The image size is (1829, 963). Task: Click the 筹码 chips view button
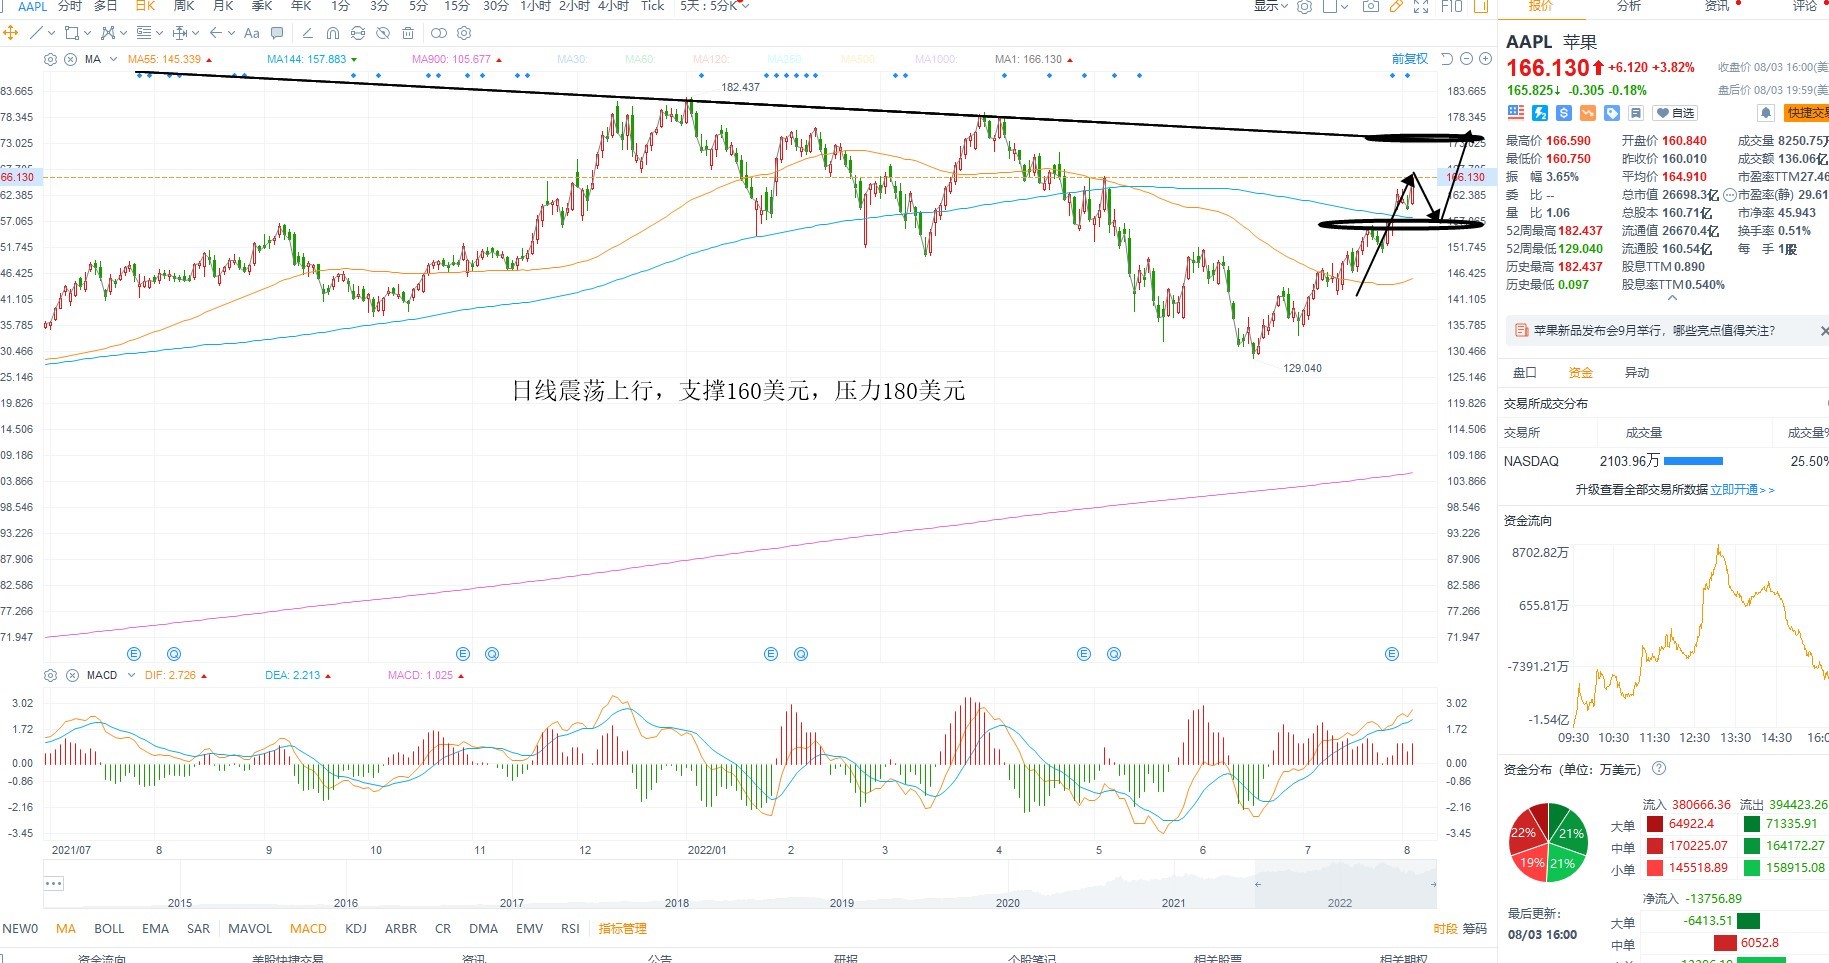(1475, 929)
